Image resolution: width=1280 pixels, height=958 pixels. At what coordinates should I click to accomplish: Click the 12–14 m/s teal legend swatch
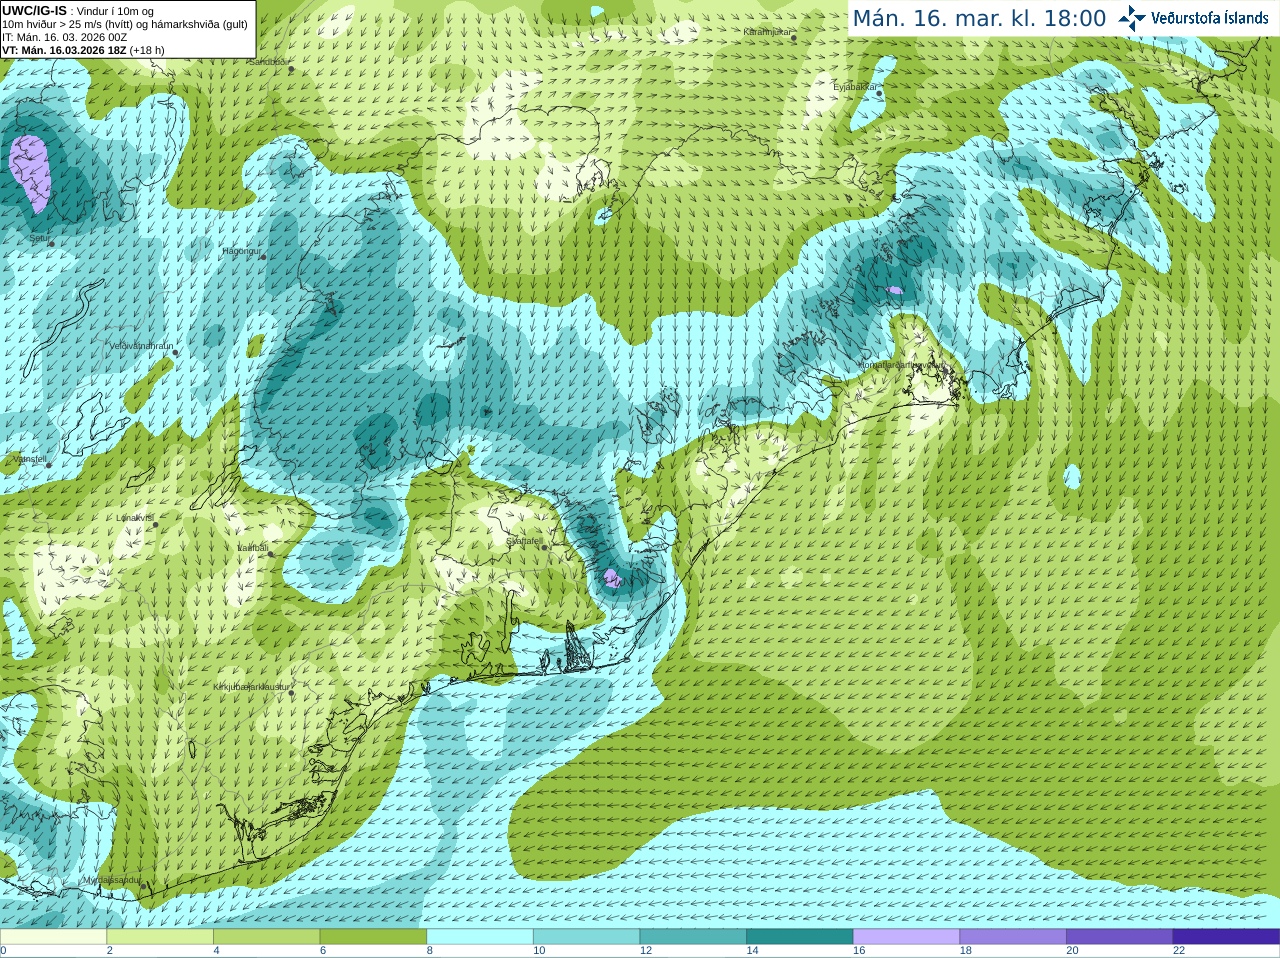coord(693,937)
